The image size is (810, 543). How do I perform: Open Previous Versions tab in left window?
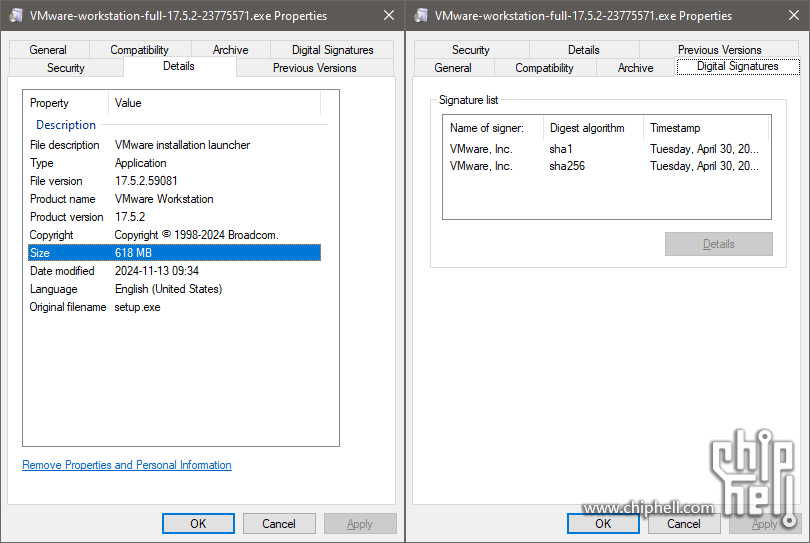315,68
